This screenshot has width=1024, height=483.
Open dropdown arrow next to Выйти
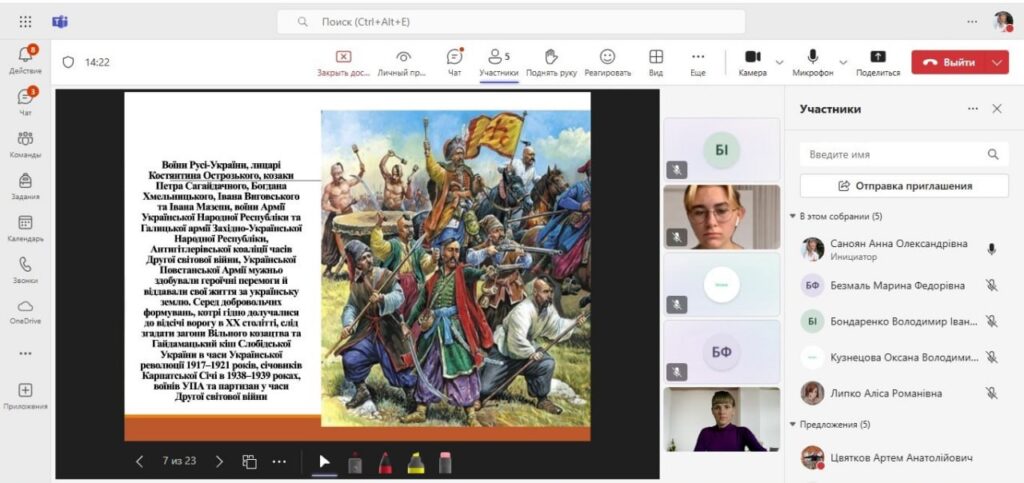[x=997, y=62]
